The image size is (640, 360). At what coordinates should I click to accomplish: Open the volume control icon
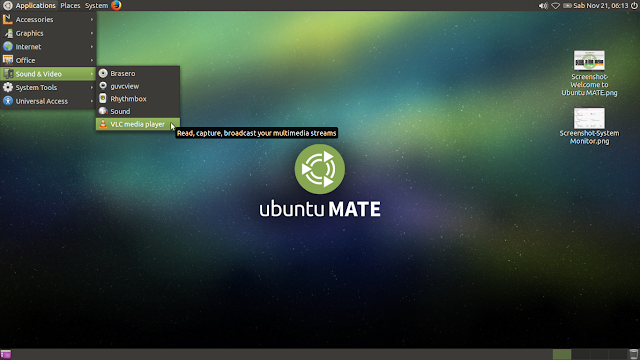point(543,6)
